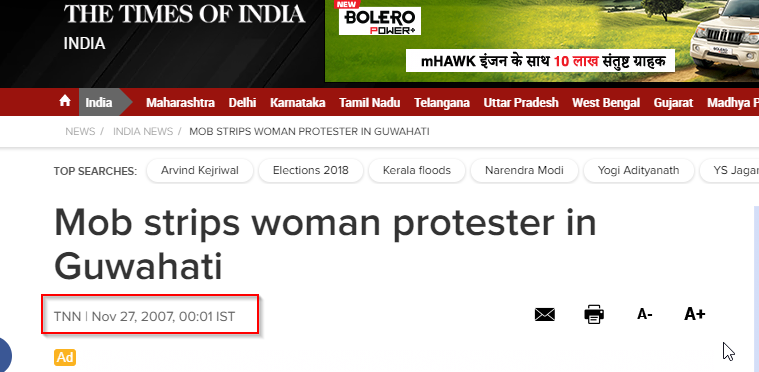The image size is (759, 372).
Task: Click the Bolero Power+ banner advertisement
Action: [542, 41]
